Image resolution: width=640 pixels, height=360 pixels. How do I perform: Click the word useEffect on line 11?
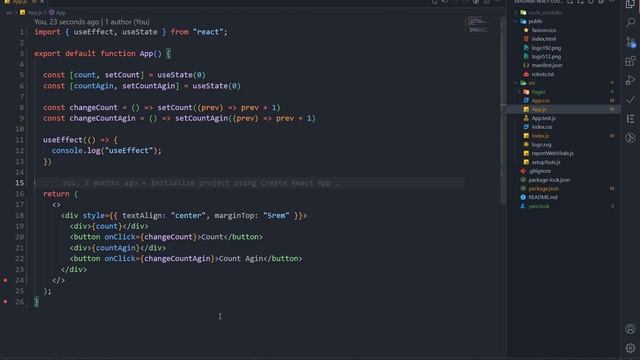pos(63,140)
